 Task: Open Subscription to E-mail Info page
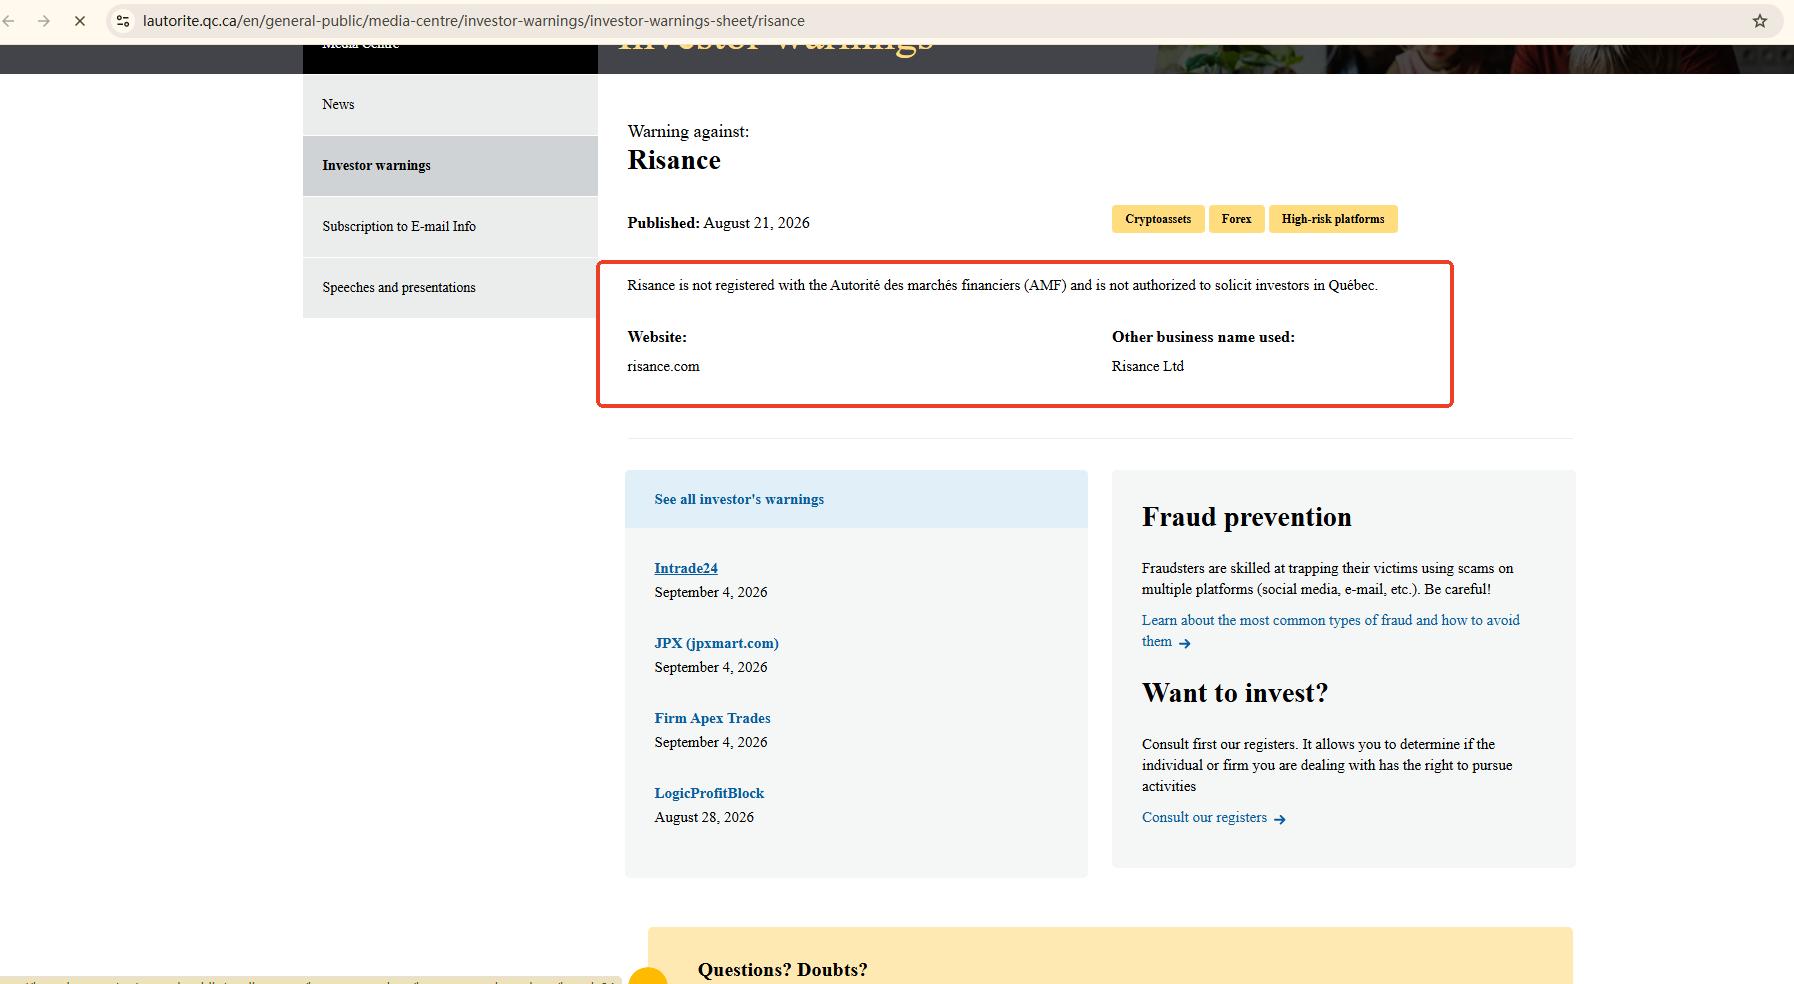[450, 227]
